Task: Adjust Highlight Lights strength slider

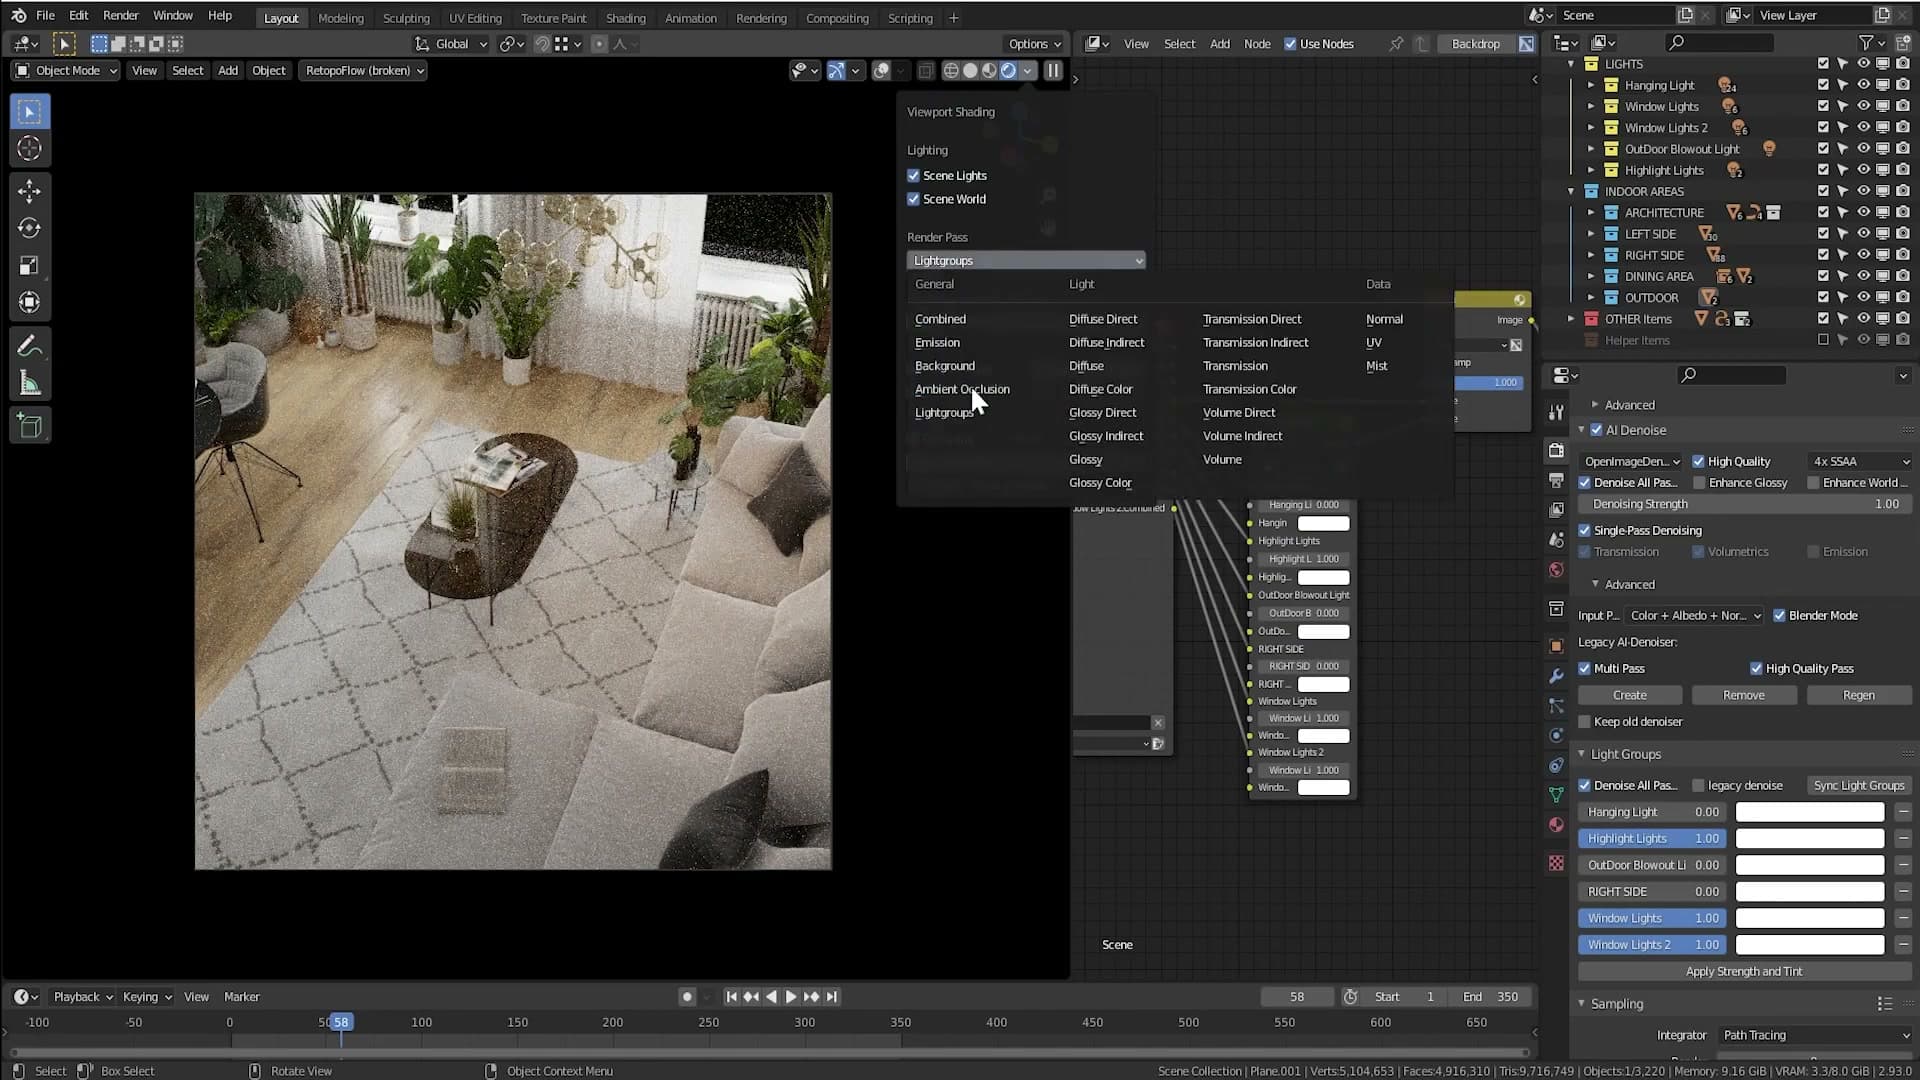Action: [1653, 838]
